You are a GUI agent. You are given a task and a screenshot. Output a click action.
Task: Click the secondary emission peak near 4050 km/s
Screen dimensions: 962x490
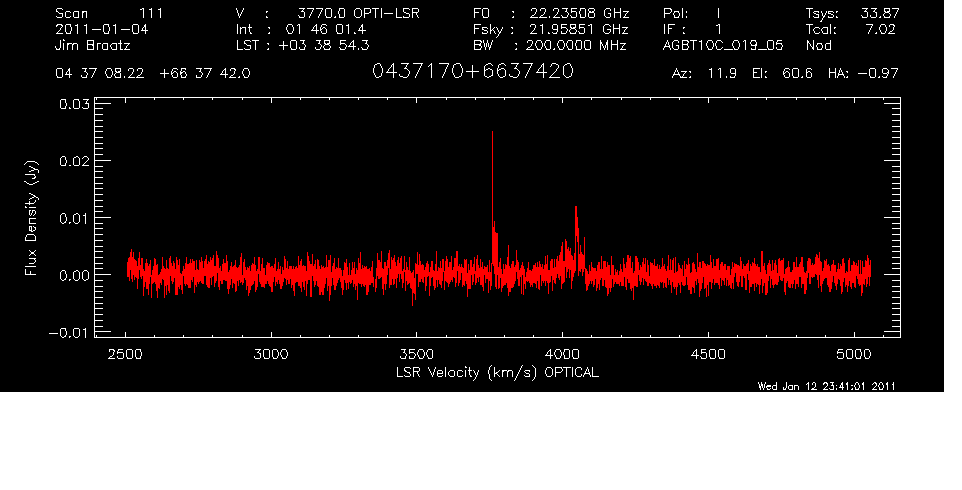point(576,209)
